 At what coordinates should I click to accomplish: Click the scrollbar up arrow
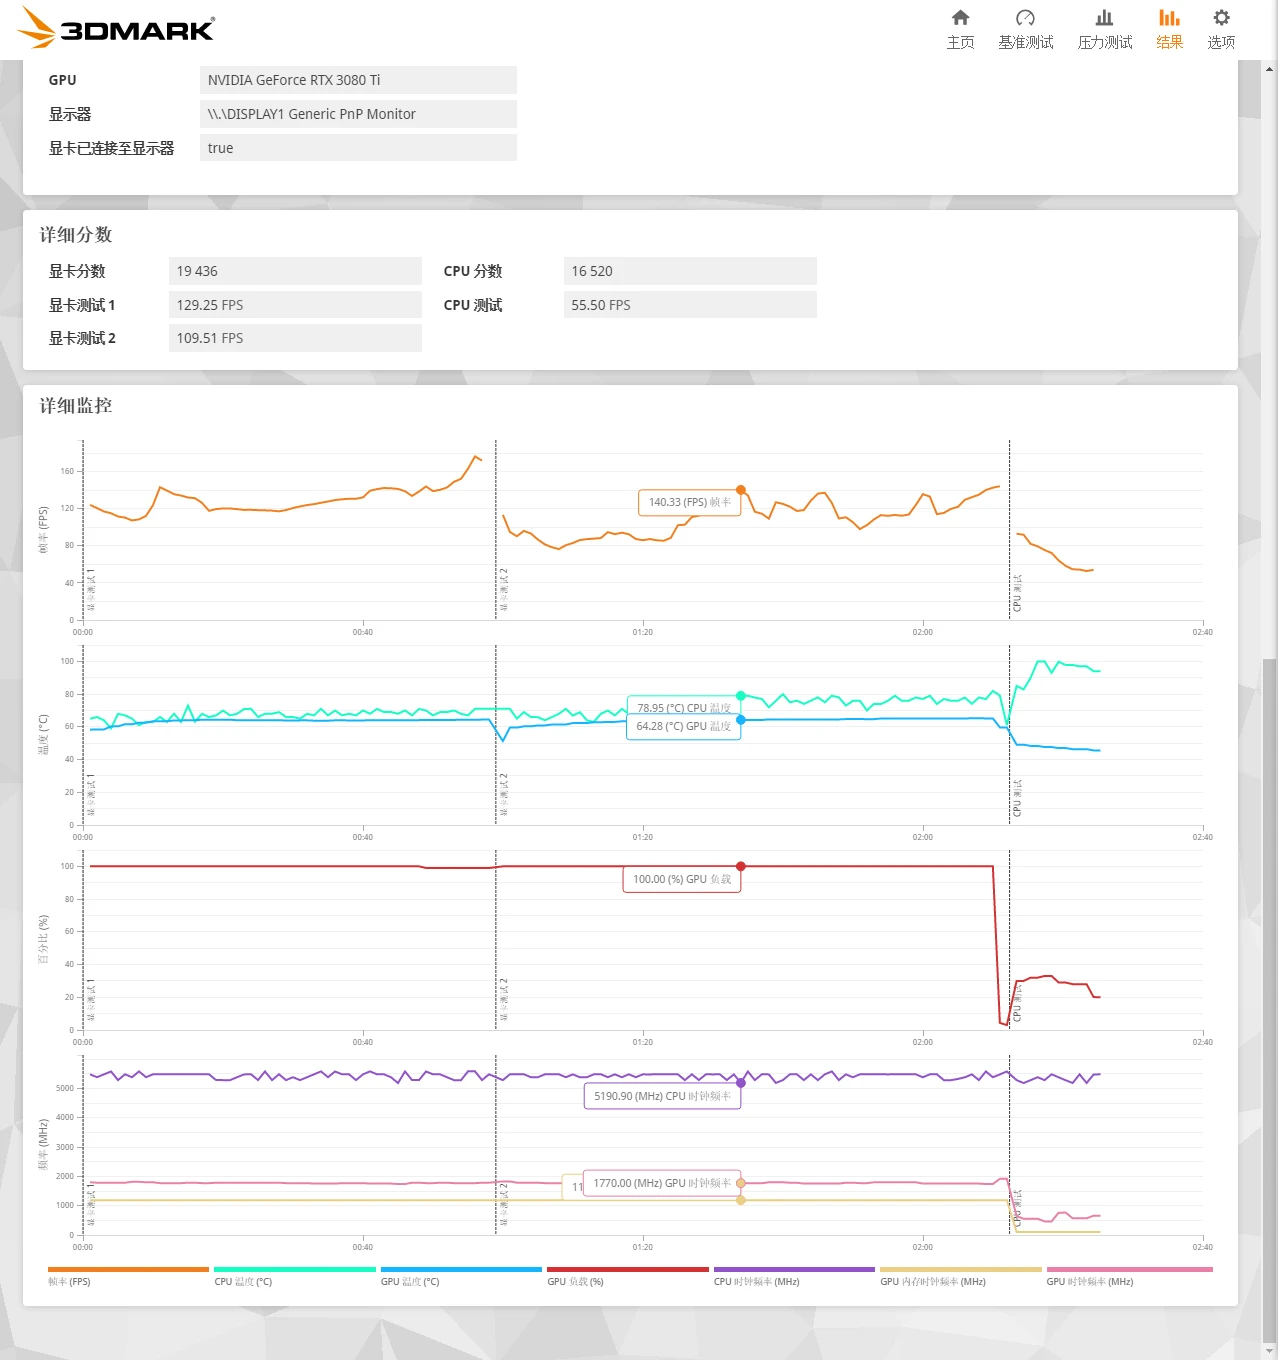pyautogui.click(x=1269, y=69)
